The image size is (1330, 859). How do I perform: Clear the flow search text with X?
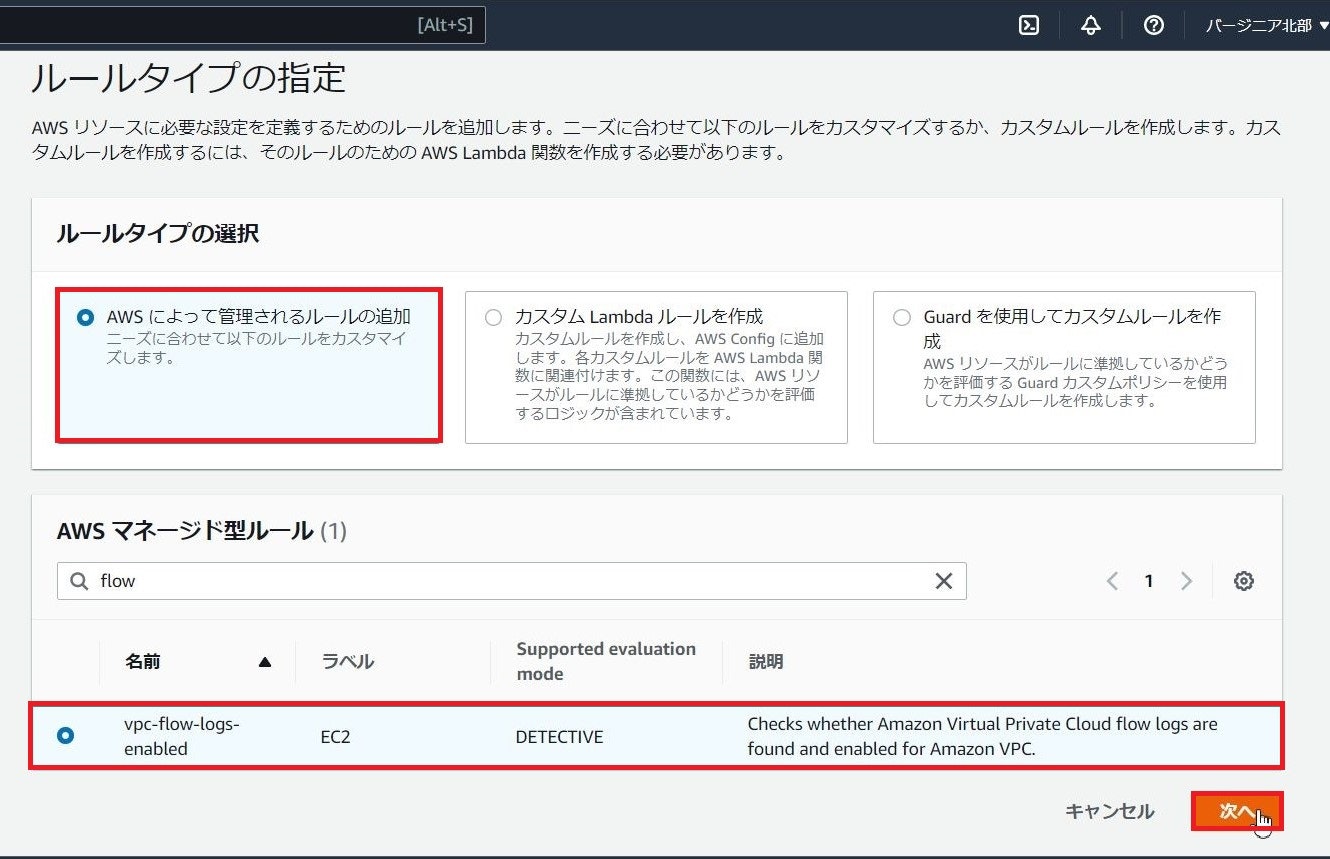tap(943, 581)
